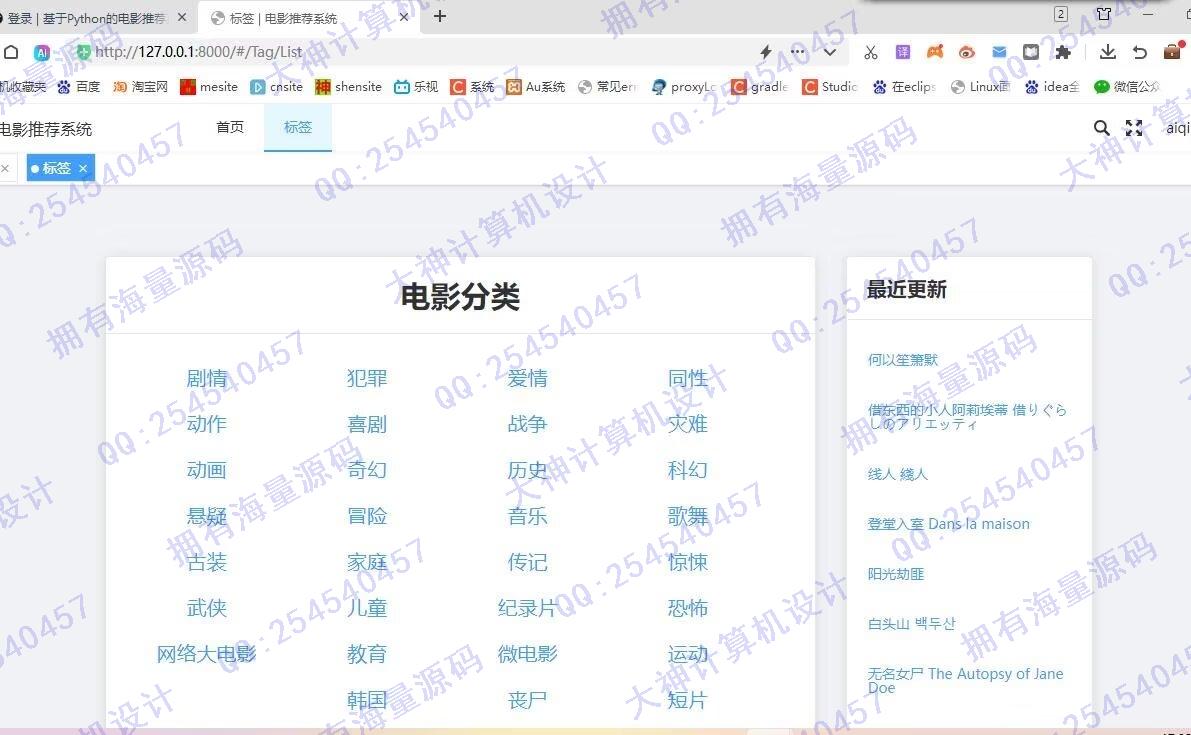
Task: Click the lightning speed mode icon
Action: click(x=766, y=52)
